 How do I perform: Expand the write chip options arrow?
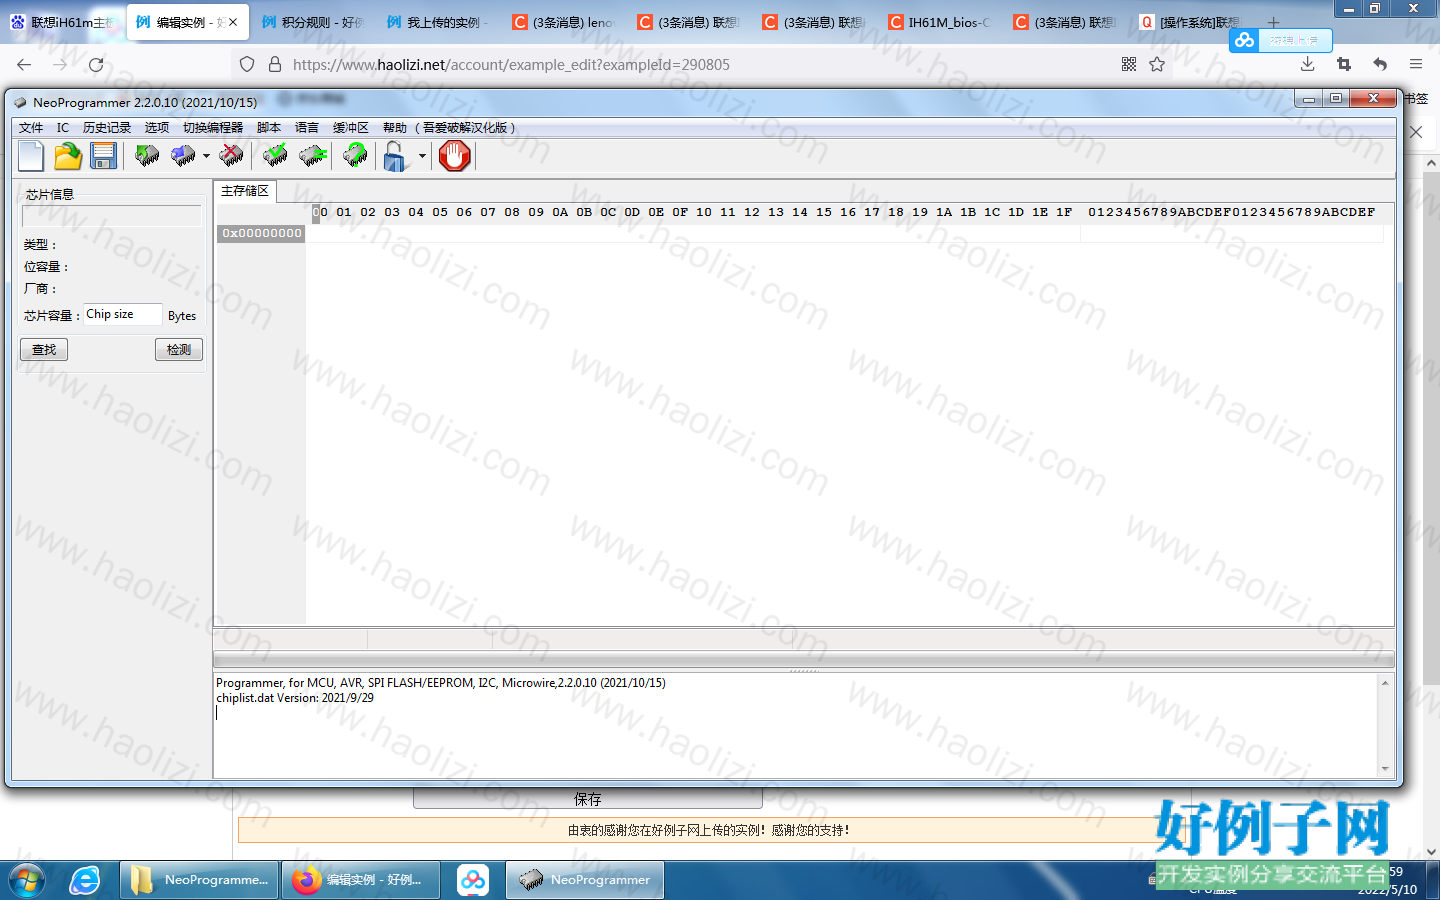click(206, 156)
